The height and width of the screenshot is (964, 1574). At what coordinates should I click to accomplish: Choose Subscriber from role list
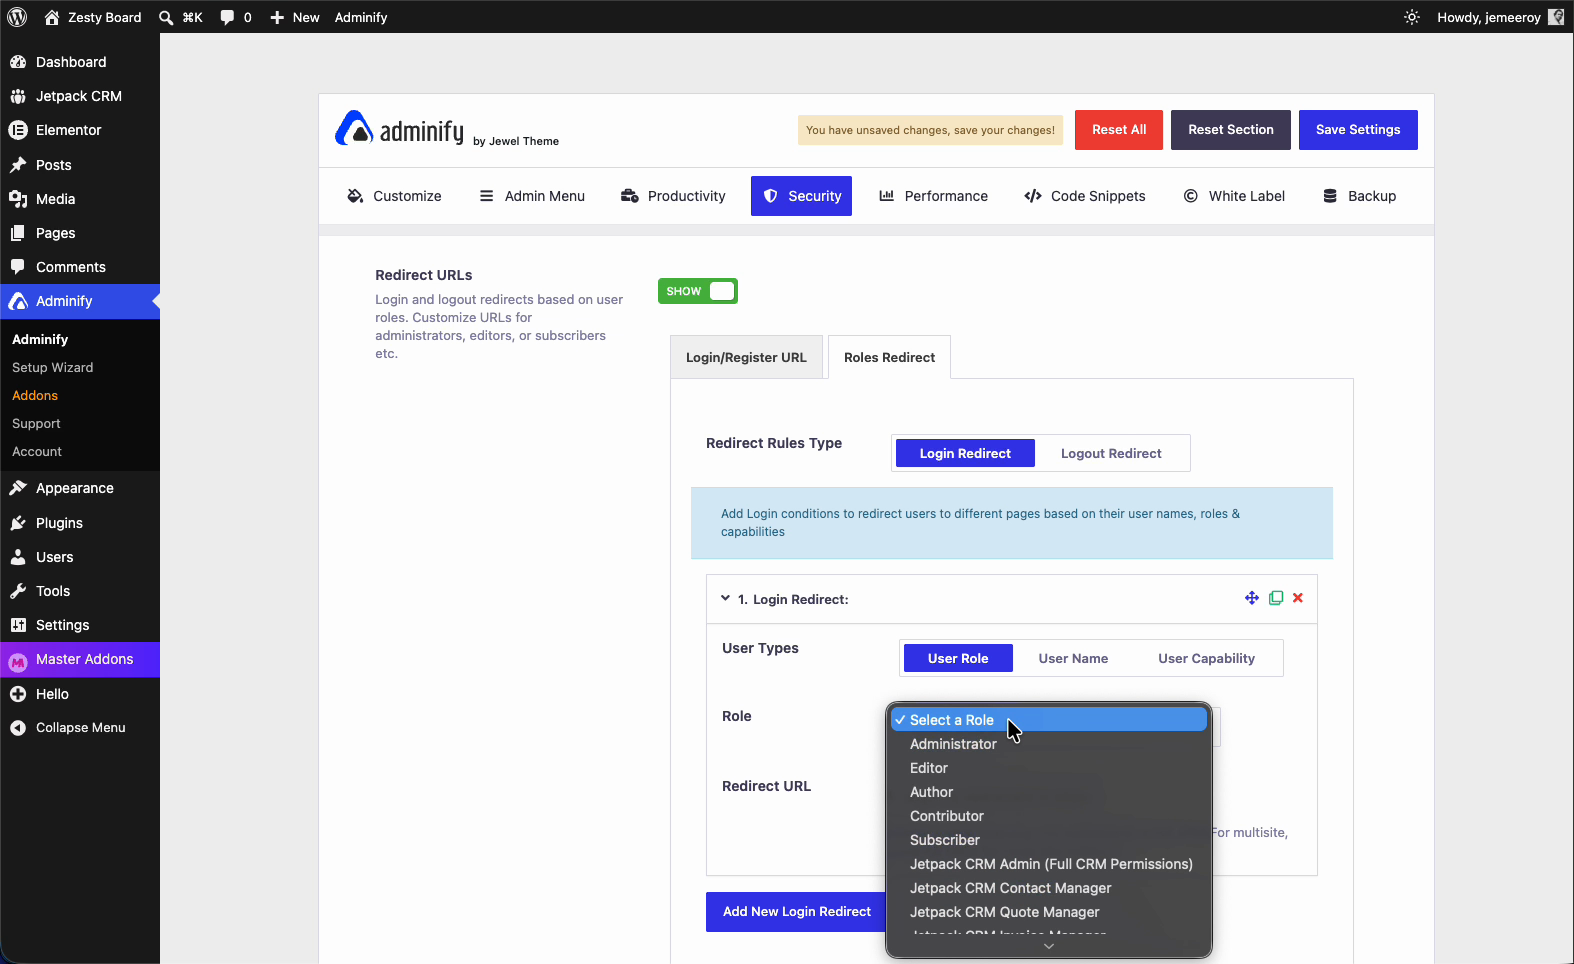click(x=1048, y=840)
